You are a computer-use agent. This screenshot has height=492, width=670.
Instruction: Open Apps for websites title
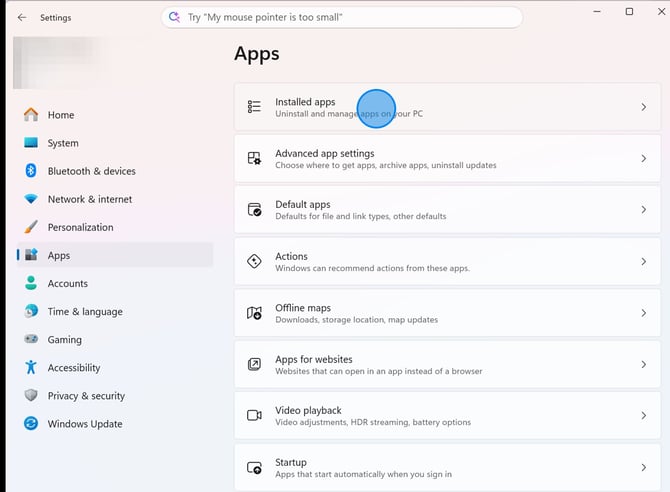[314, 359]
